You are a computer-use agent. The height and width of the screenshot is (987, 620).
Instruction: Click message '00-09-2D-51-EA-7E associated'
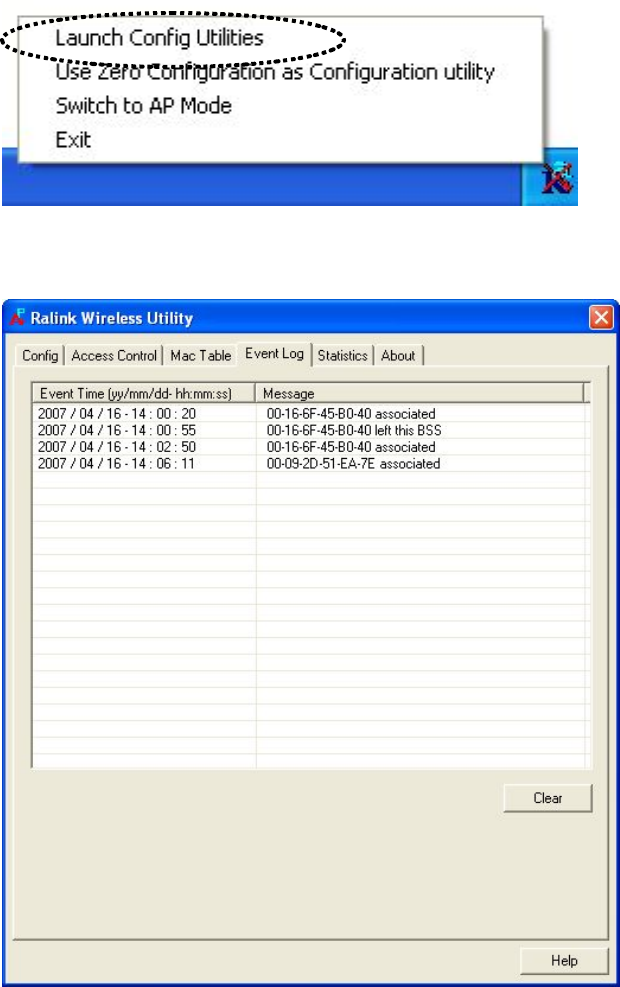[353, 464]
